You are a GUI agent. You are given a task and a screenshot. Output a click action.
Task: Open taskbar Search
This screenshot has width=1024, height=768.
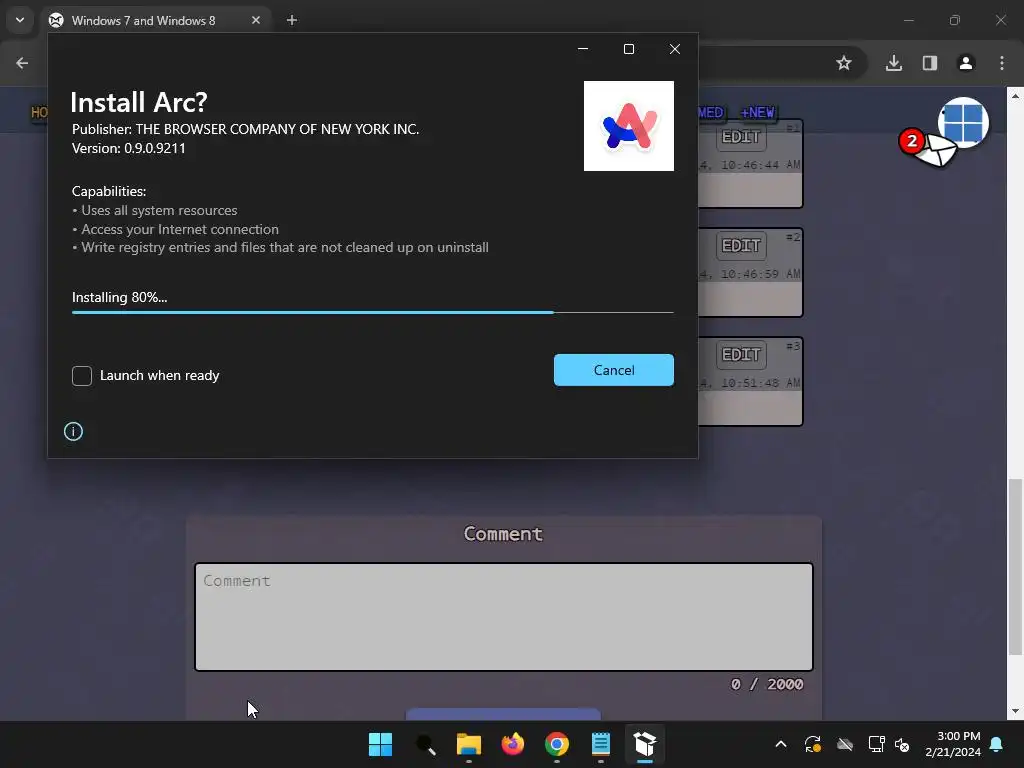click(425, 744)
